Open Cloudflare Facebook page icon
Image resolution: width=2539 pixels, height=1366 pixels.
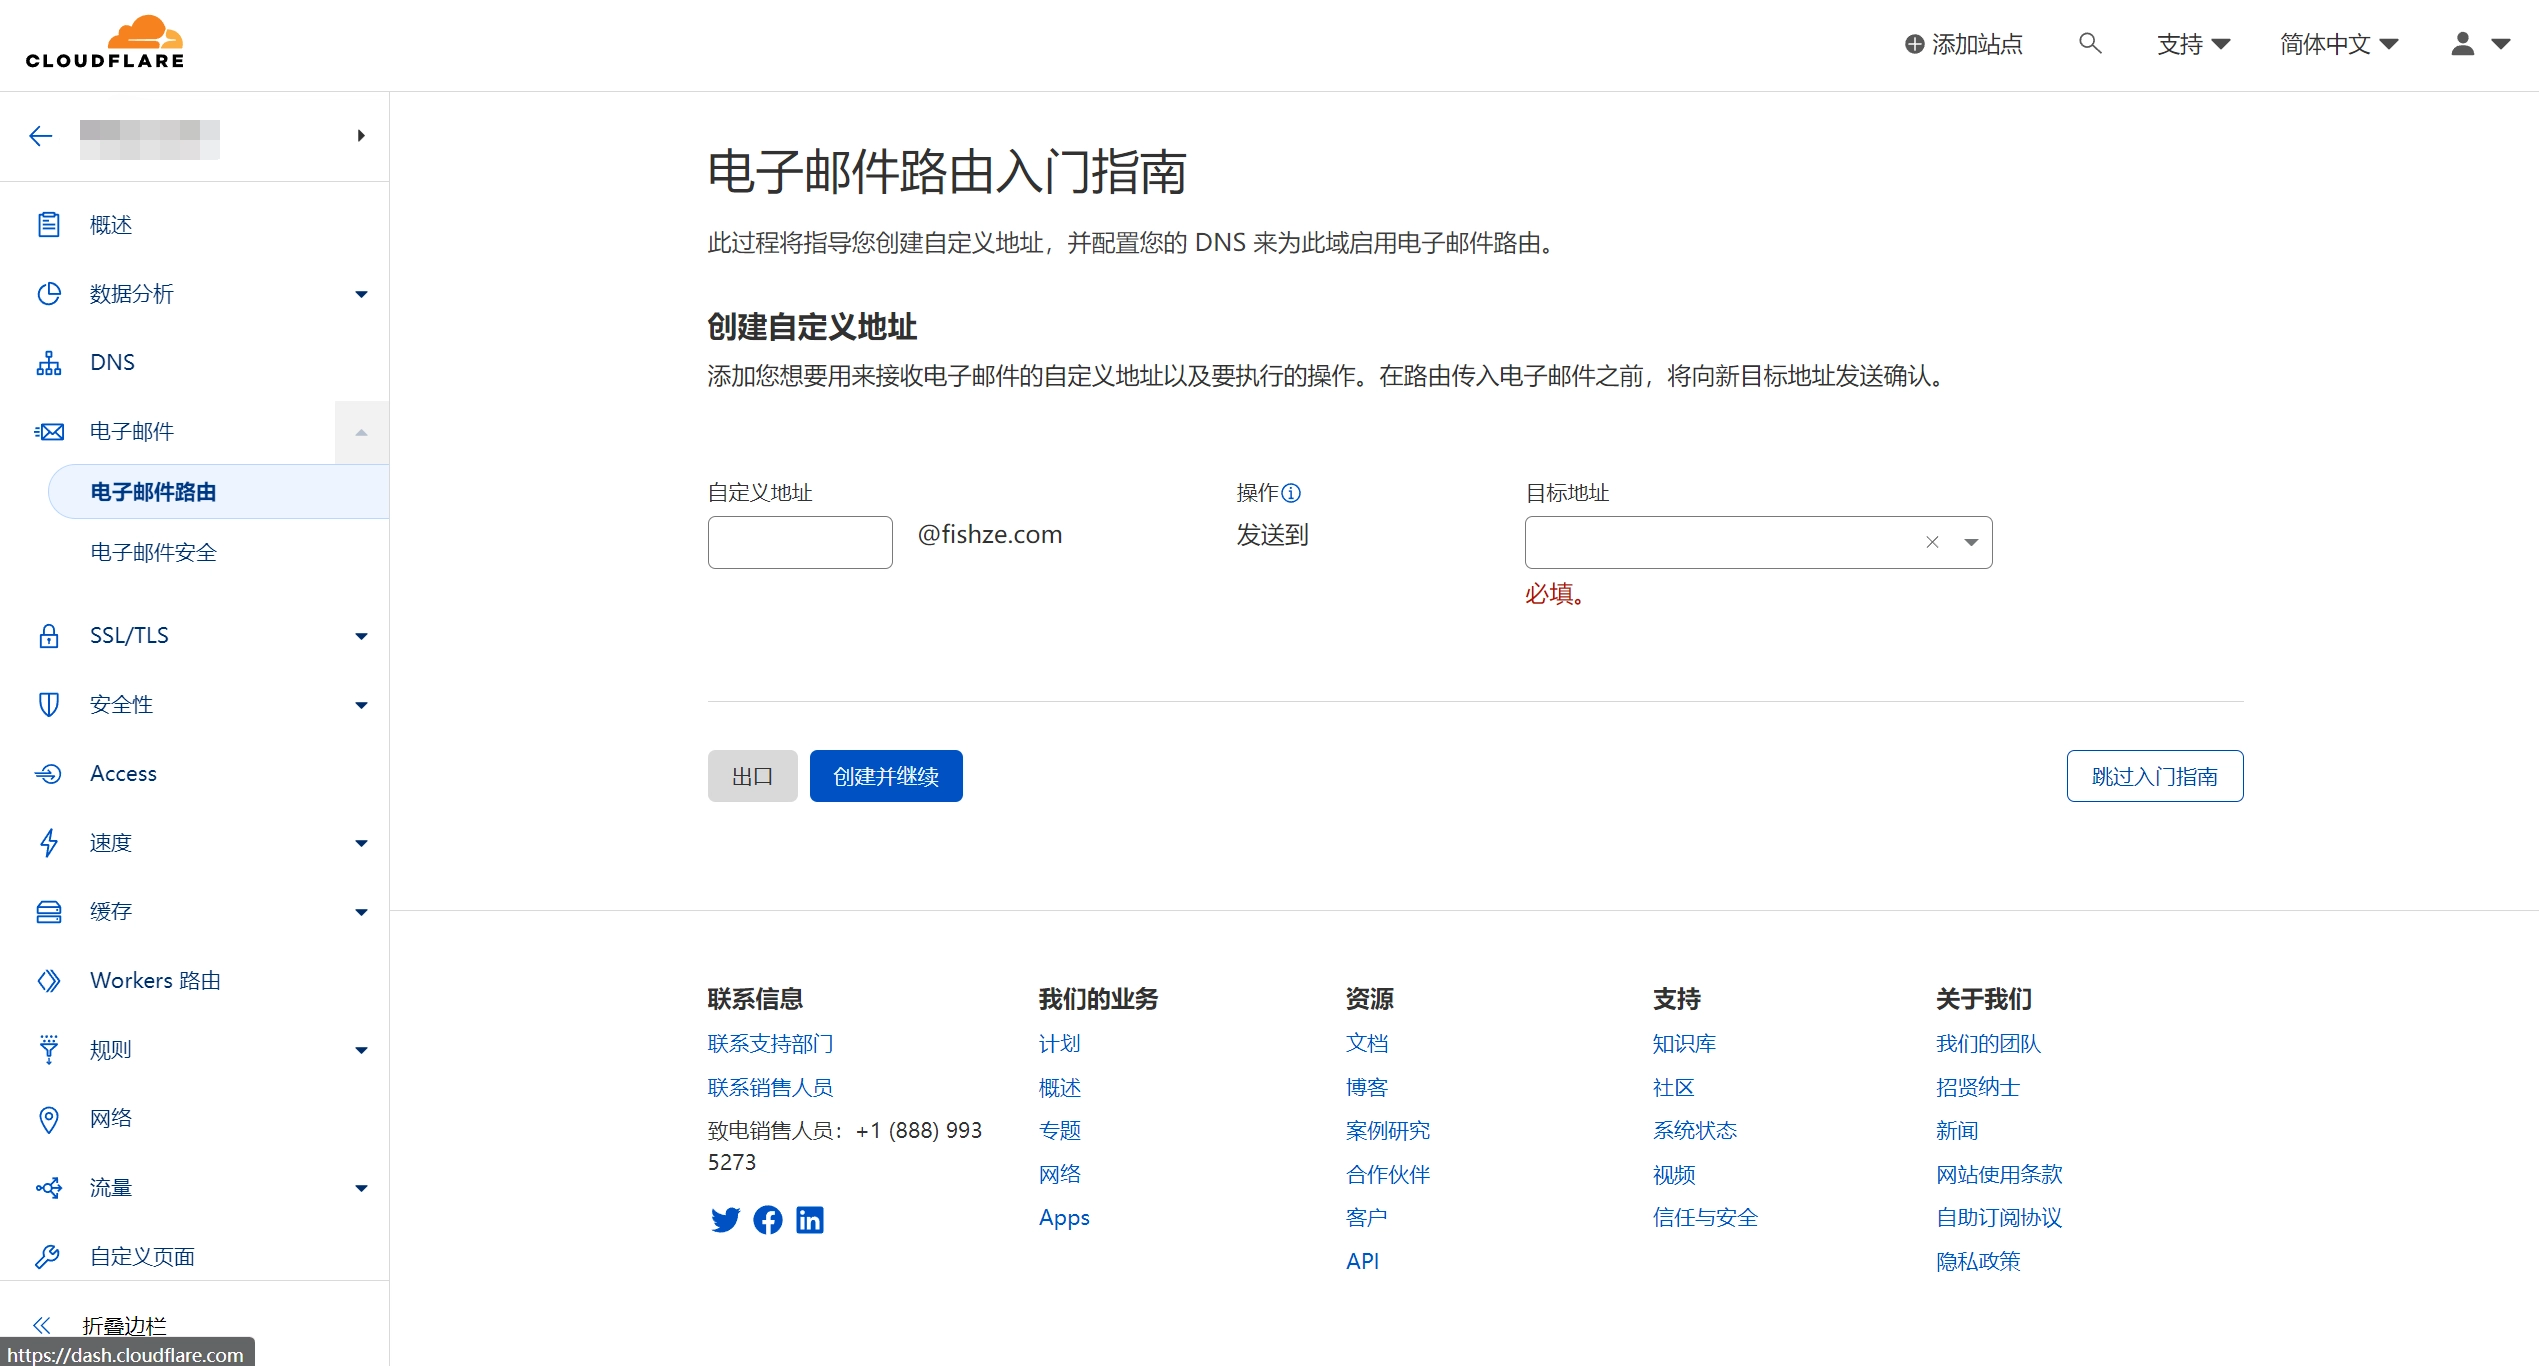[768, 1220]
